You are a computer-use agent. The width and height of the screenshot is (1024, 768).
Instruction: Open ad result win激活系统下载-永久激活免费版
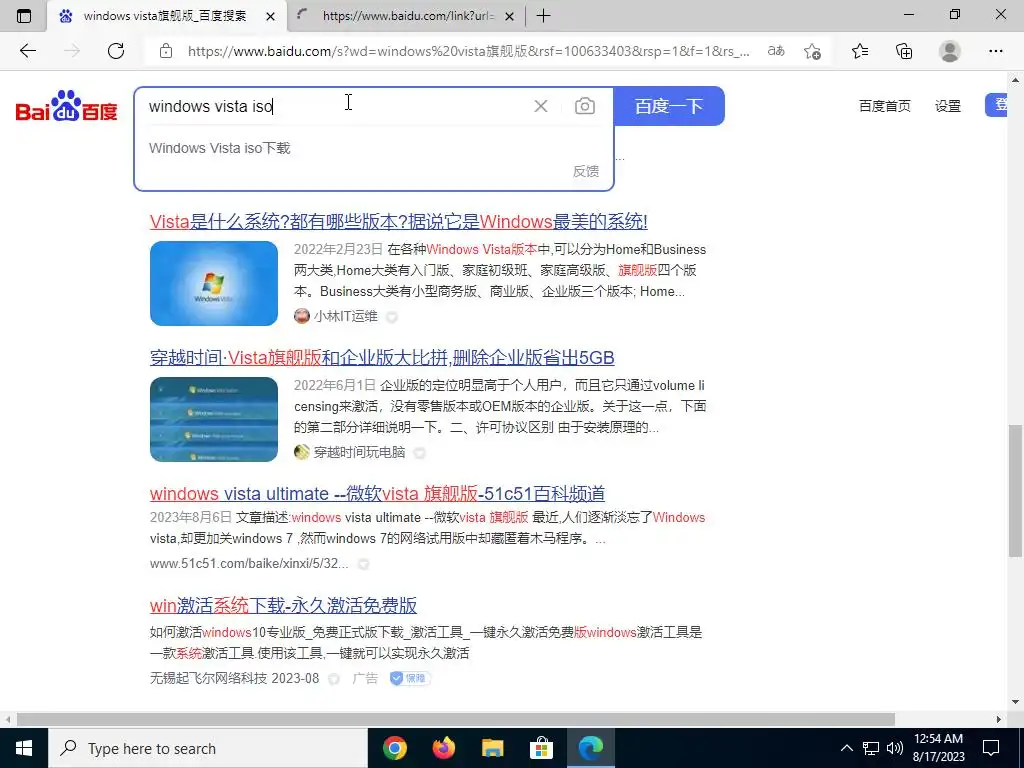pos(283,605)
